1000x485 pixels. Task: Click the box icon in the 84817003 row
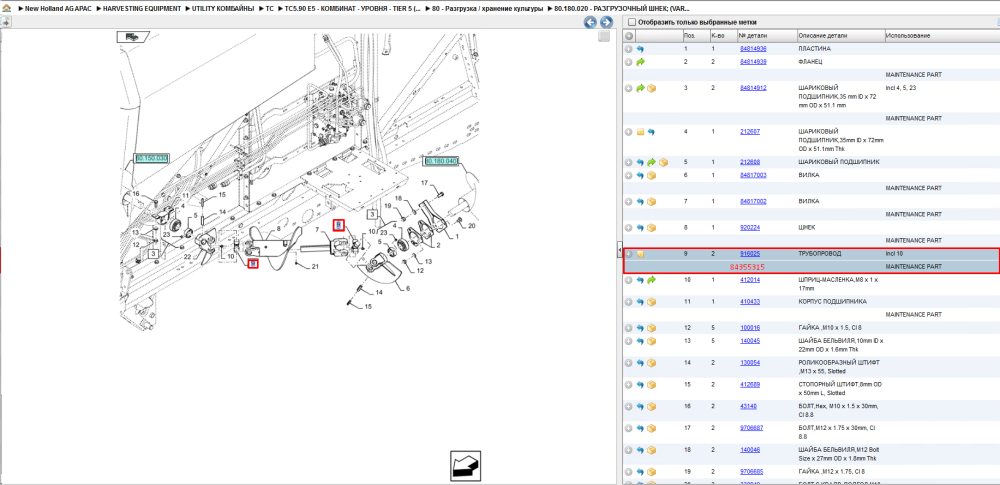[x=652, y=175]
